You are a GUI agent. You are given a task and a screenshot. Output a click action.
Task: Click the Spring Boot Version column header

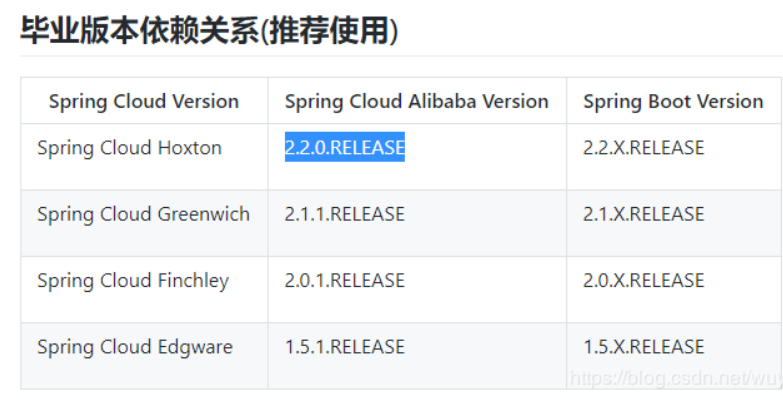click(674, 101)
